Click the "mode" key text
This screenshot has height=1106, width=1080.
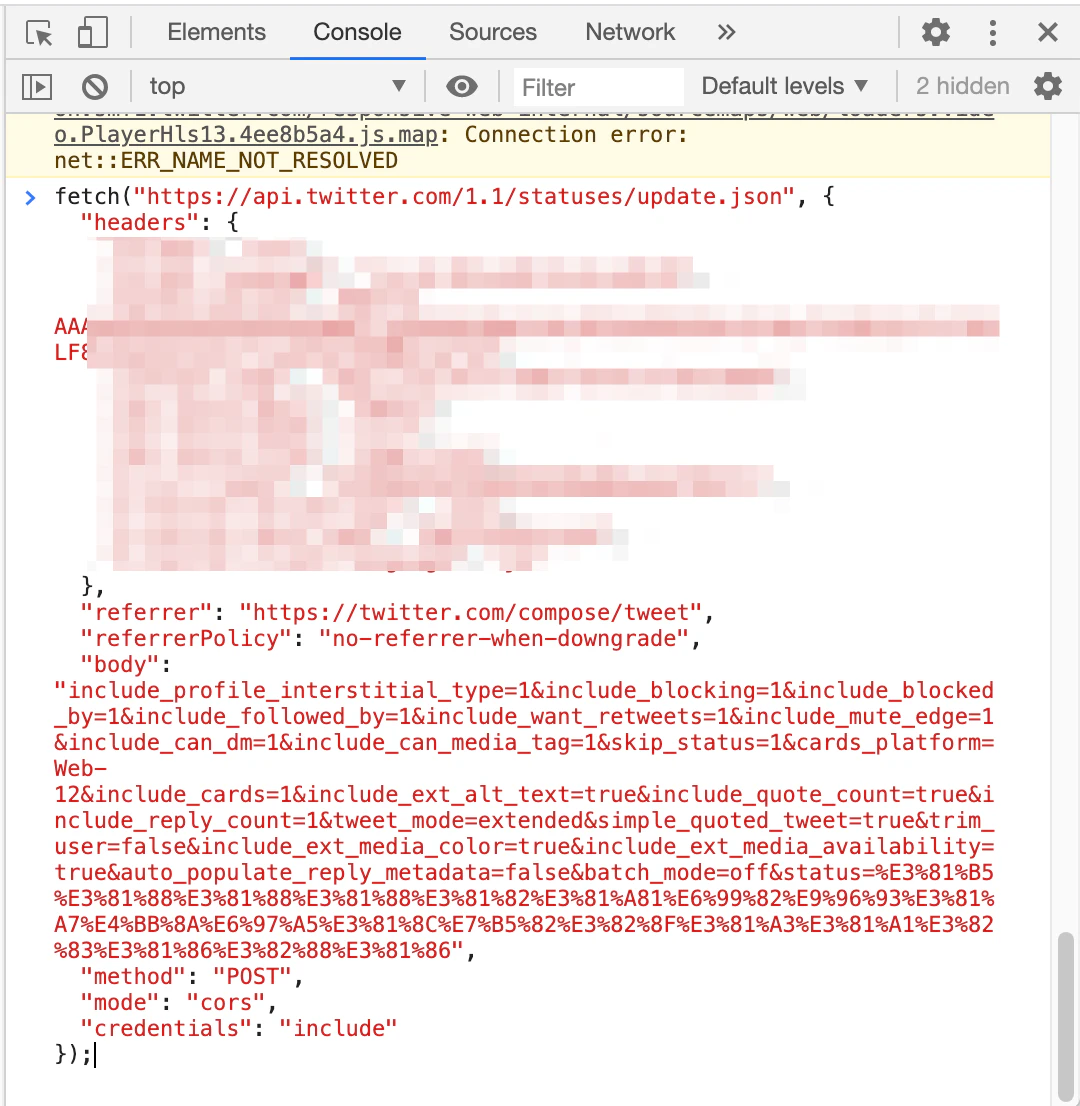coord(120,1002)
